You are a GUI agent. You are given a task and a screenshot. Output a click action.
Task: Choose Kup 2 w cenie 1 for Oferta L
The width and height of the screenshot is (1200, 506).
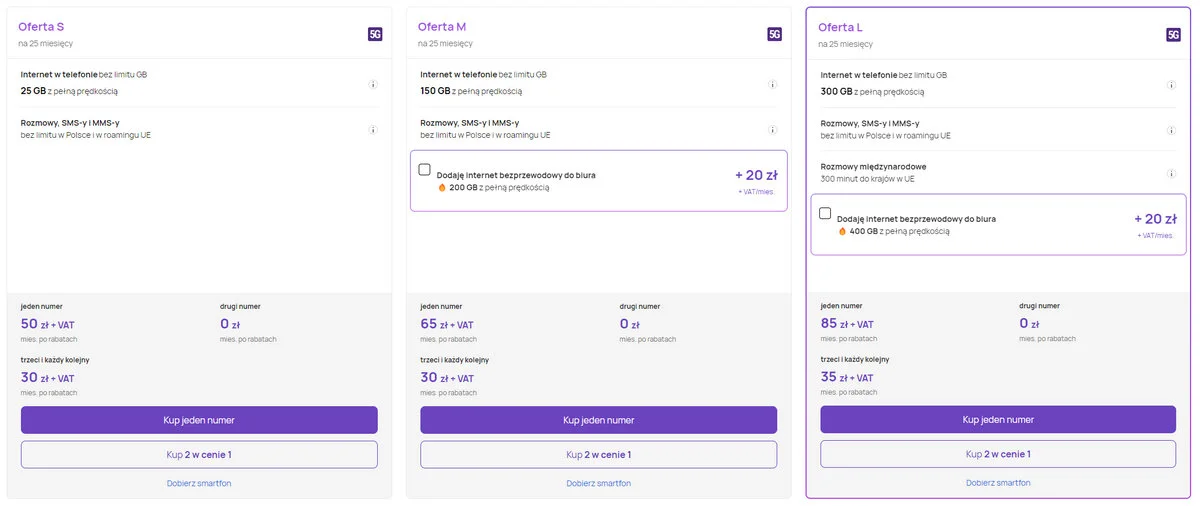click(998, 454)
